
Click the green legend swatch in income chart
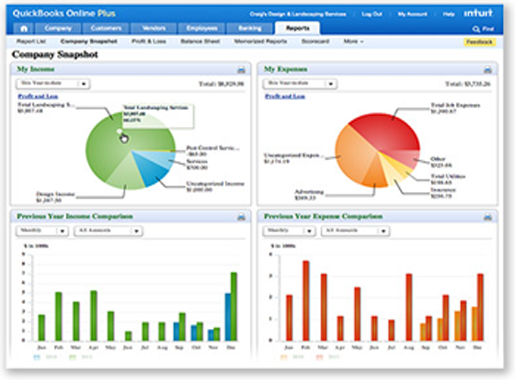[72, 357]
